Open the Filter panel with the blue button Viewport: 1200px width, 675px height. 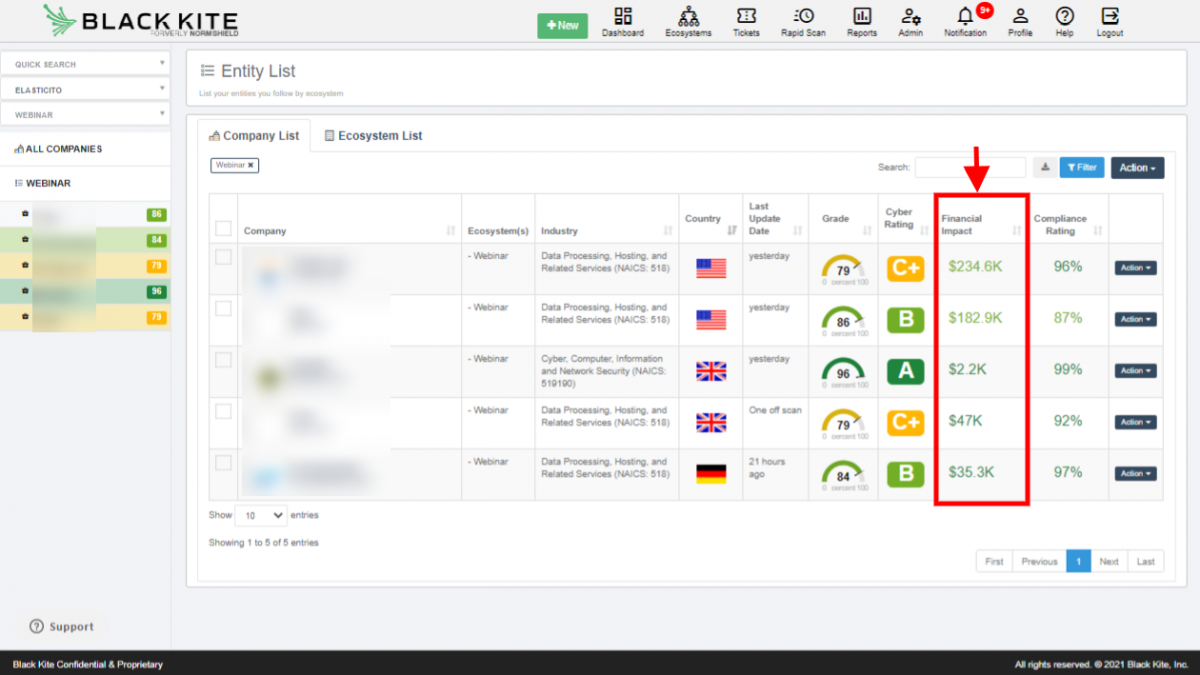(1082, 167)
